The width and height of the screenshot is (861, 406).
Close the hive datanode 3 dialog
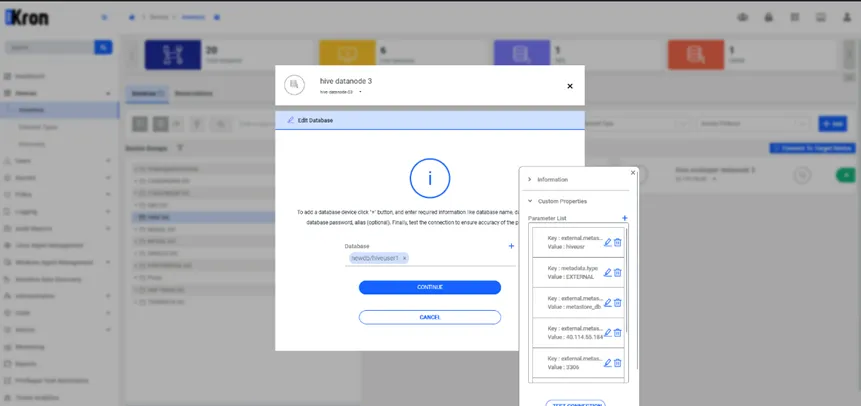pyautogui.click(x=570, y=86)
